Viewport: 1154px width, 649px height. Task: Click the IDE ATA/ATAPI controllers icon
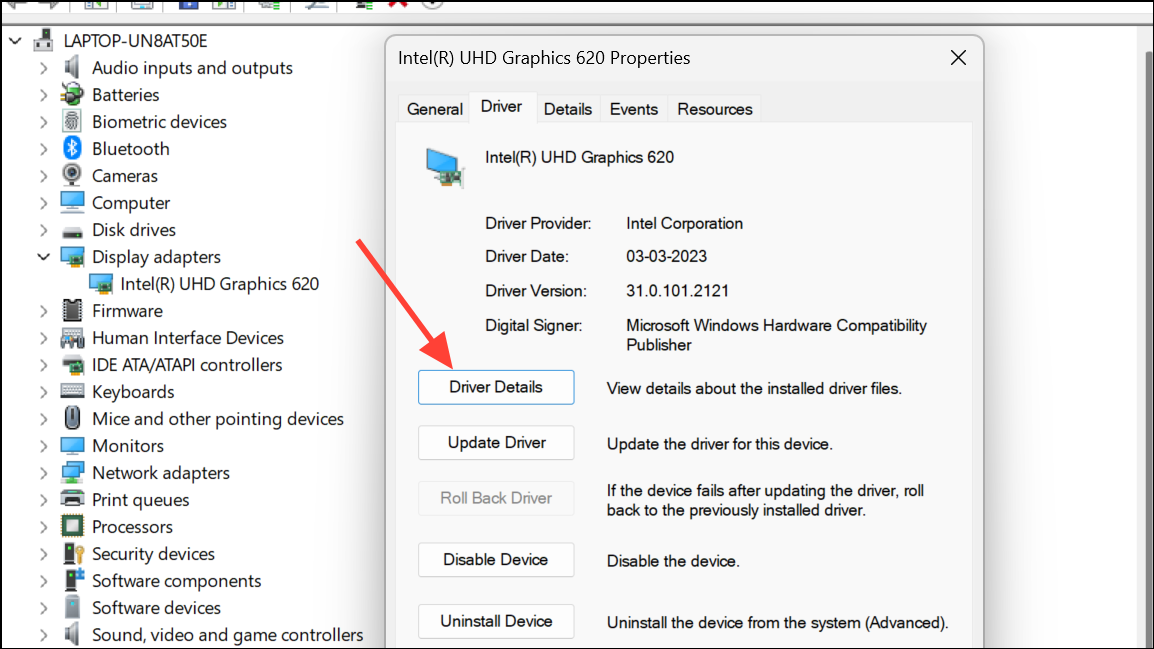pos(72,365)
